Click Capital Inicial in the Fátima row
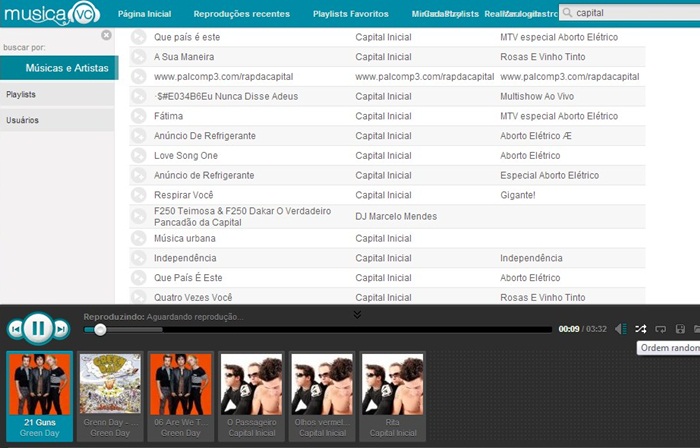700x448 pixels. point(383,116)
